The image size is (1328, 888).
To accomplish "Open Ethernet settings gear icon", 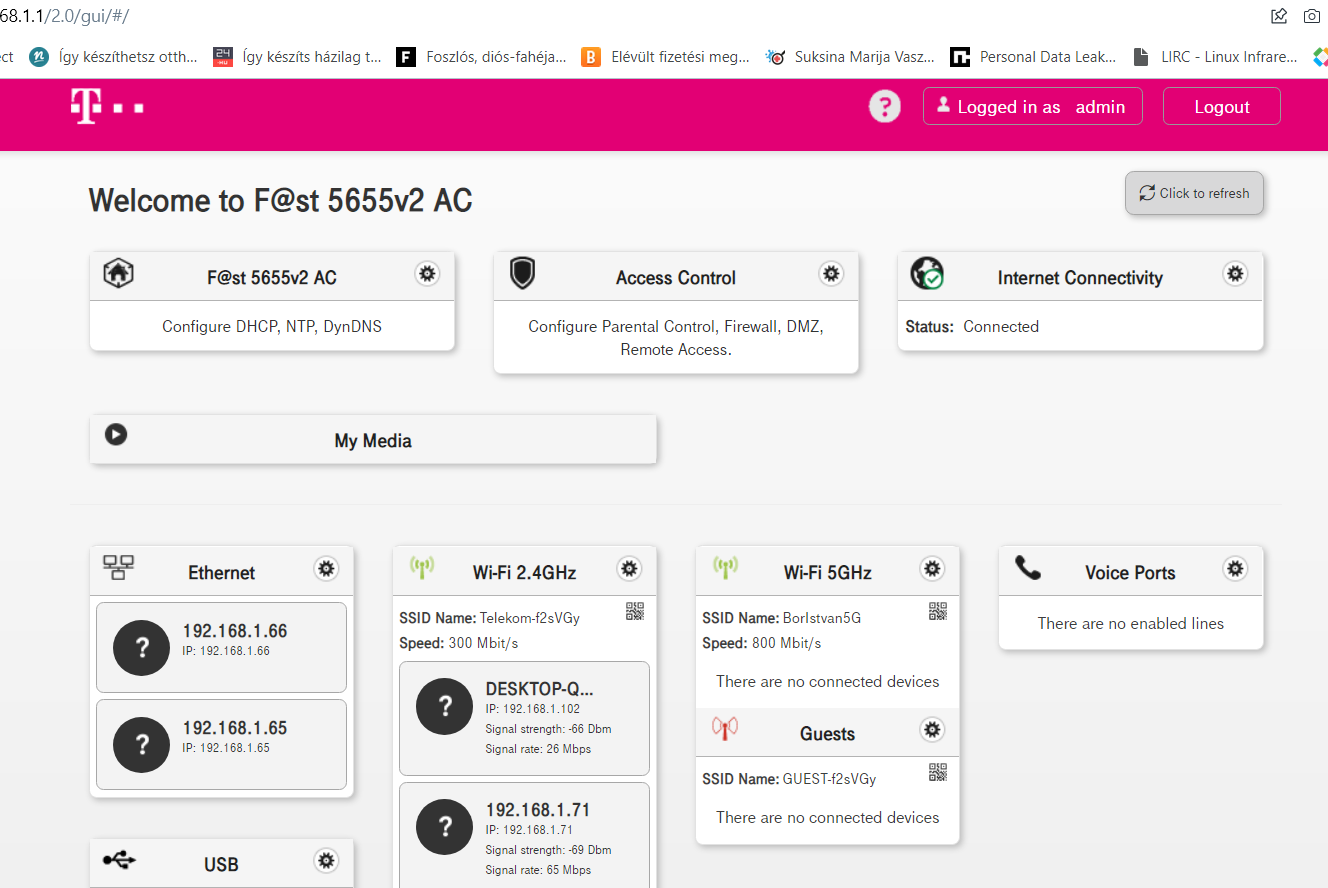I will point(326,569).
